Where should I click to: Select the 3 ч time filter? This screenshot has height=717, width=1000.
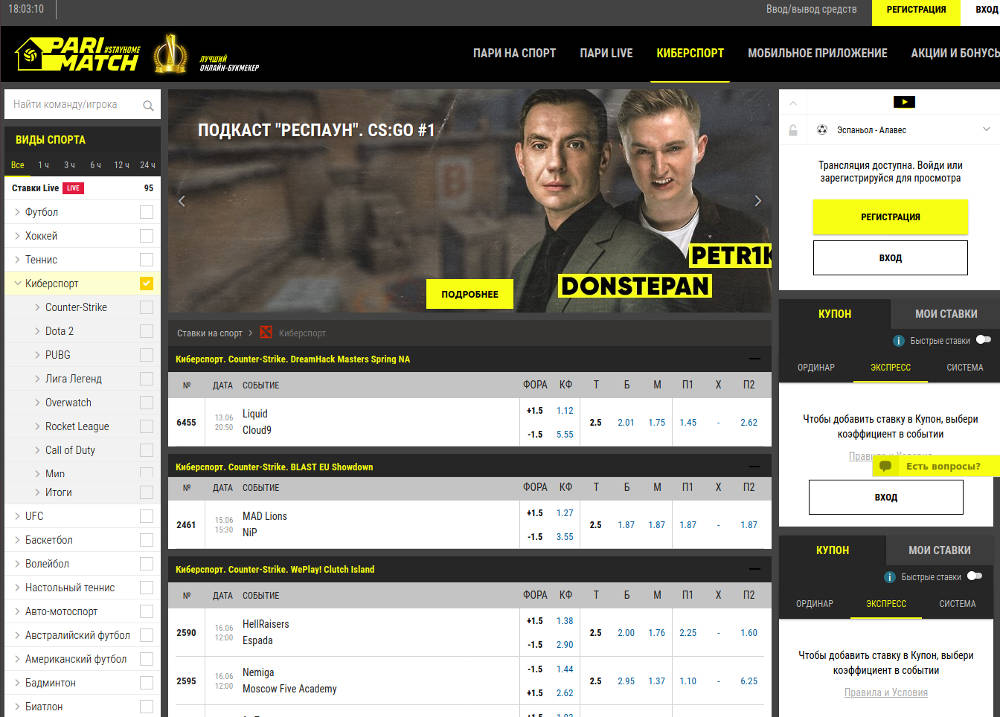[x=70, y=165]
